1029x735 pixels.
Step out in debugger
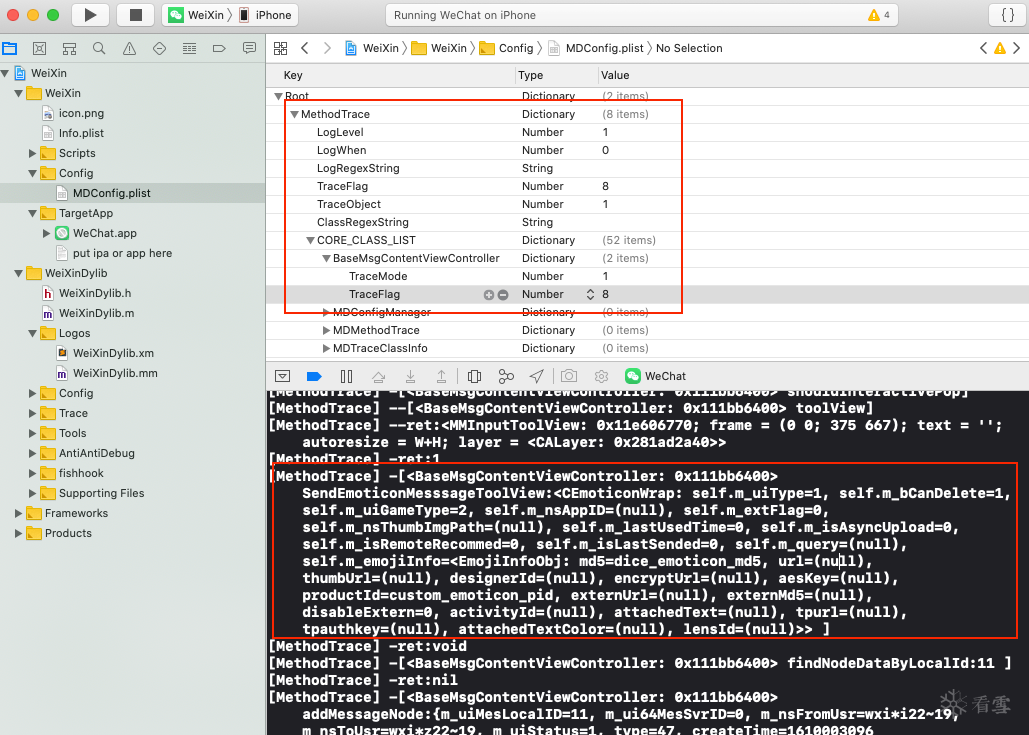coord(442,376)
